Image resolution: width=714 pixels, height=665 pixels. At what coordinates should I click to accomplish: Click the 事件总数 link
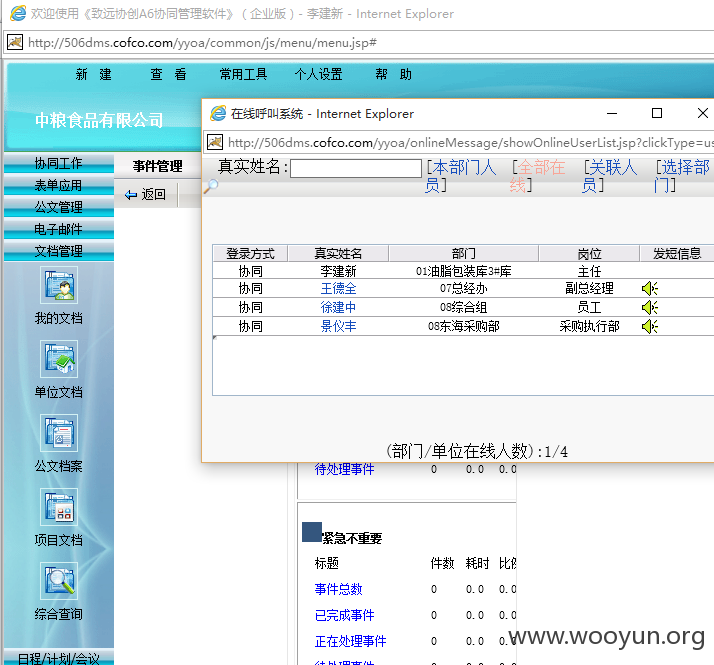coord(338,589)
